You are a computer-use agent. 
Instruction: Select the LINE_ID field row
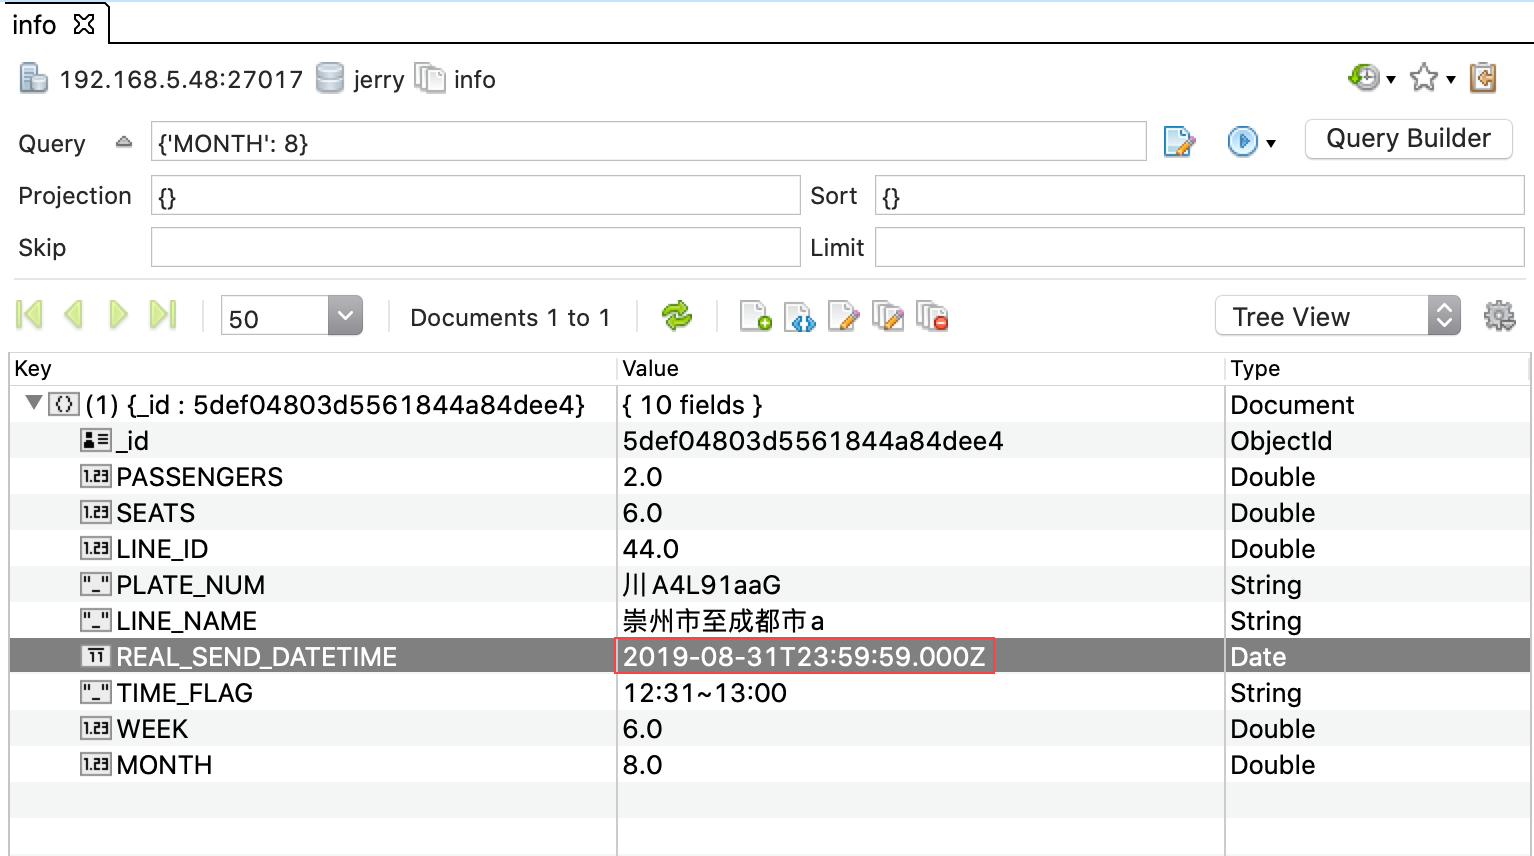(x=770, y=548)
